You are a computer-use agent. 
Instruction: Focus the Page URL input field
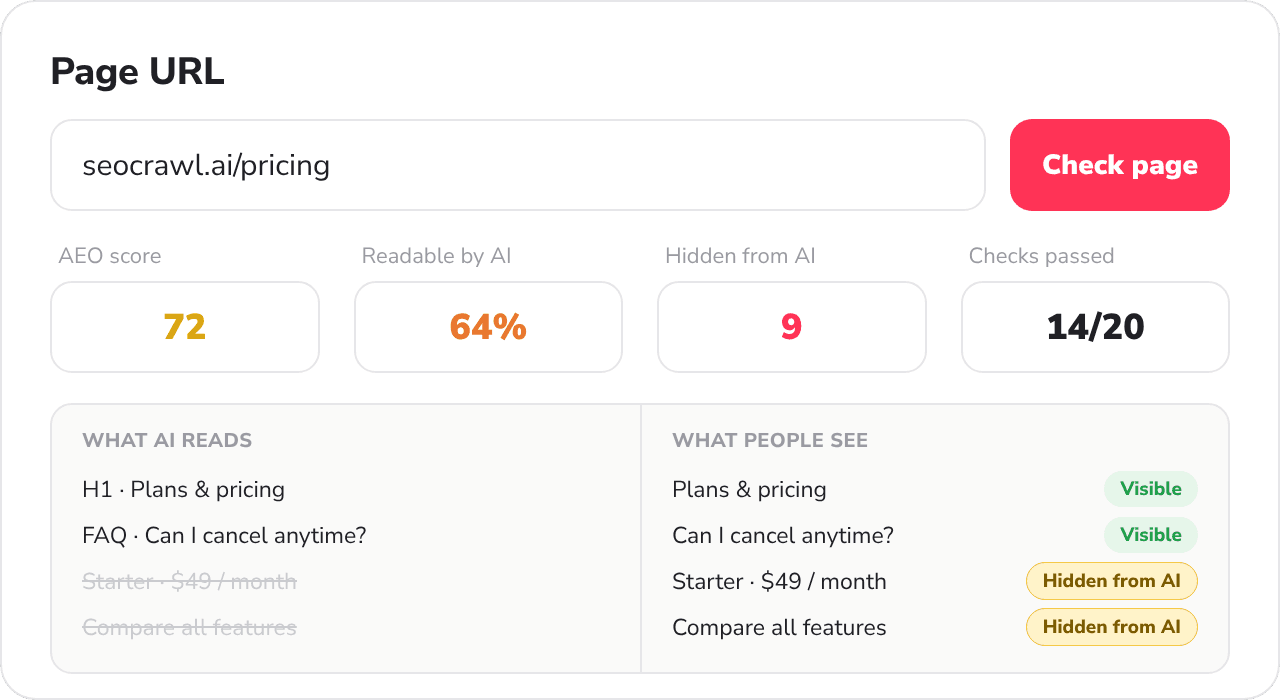518,165
